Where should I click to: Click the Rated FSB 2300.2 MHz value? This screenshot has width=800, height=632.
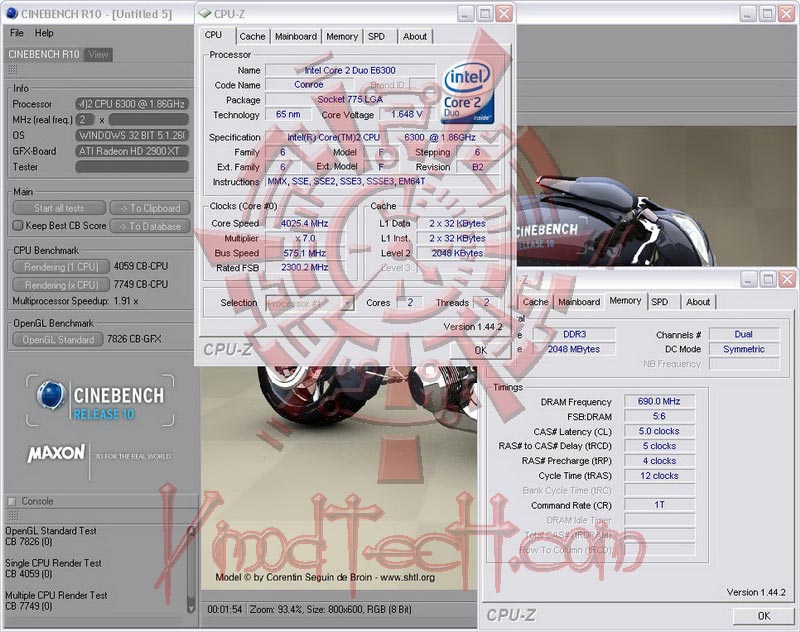(305, 268)
